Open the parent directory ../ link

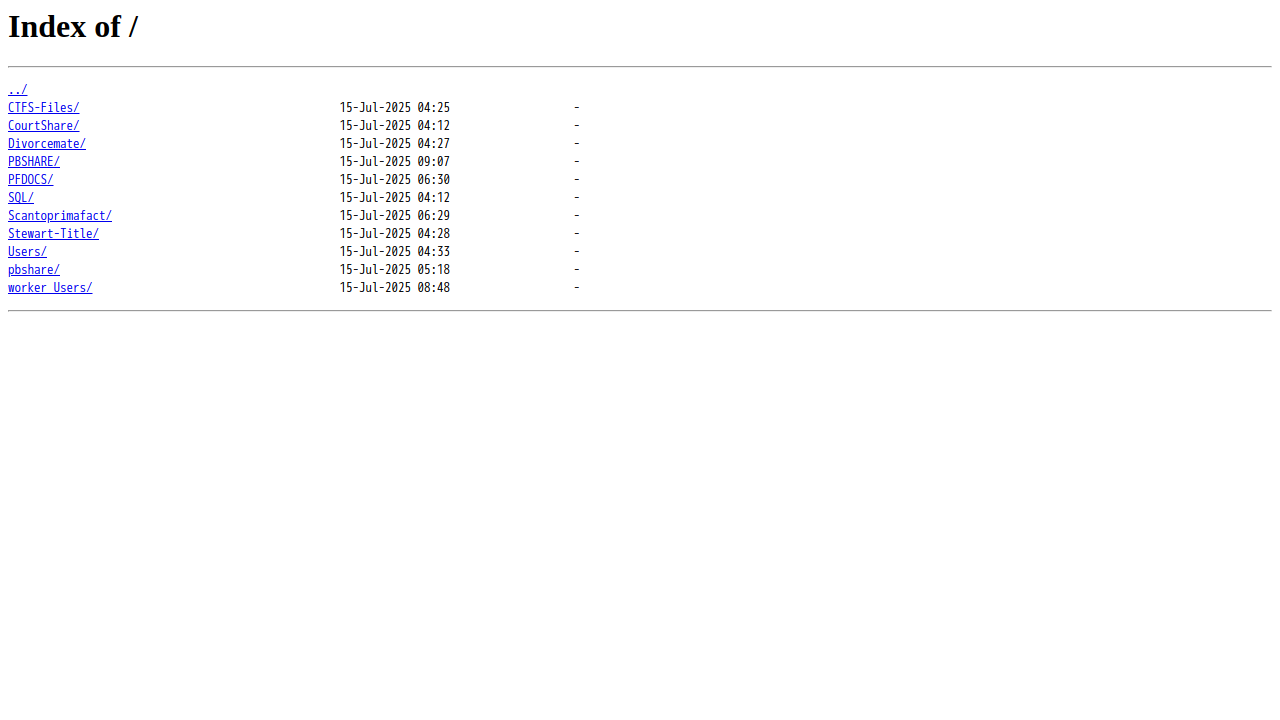[x=18, y=90]
